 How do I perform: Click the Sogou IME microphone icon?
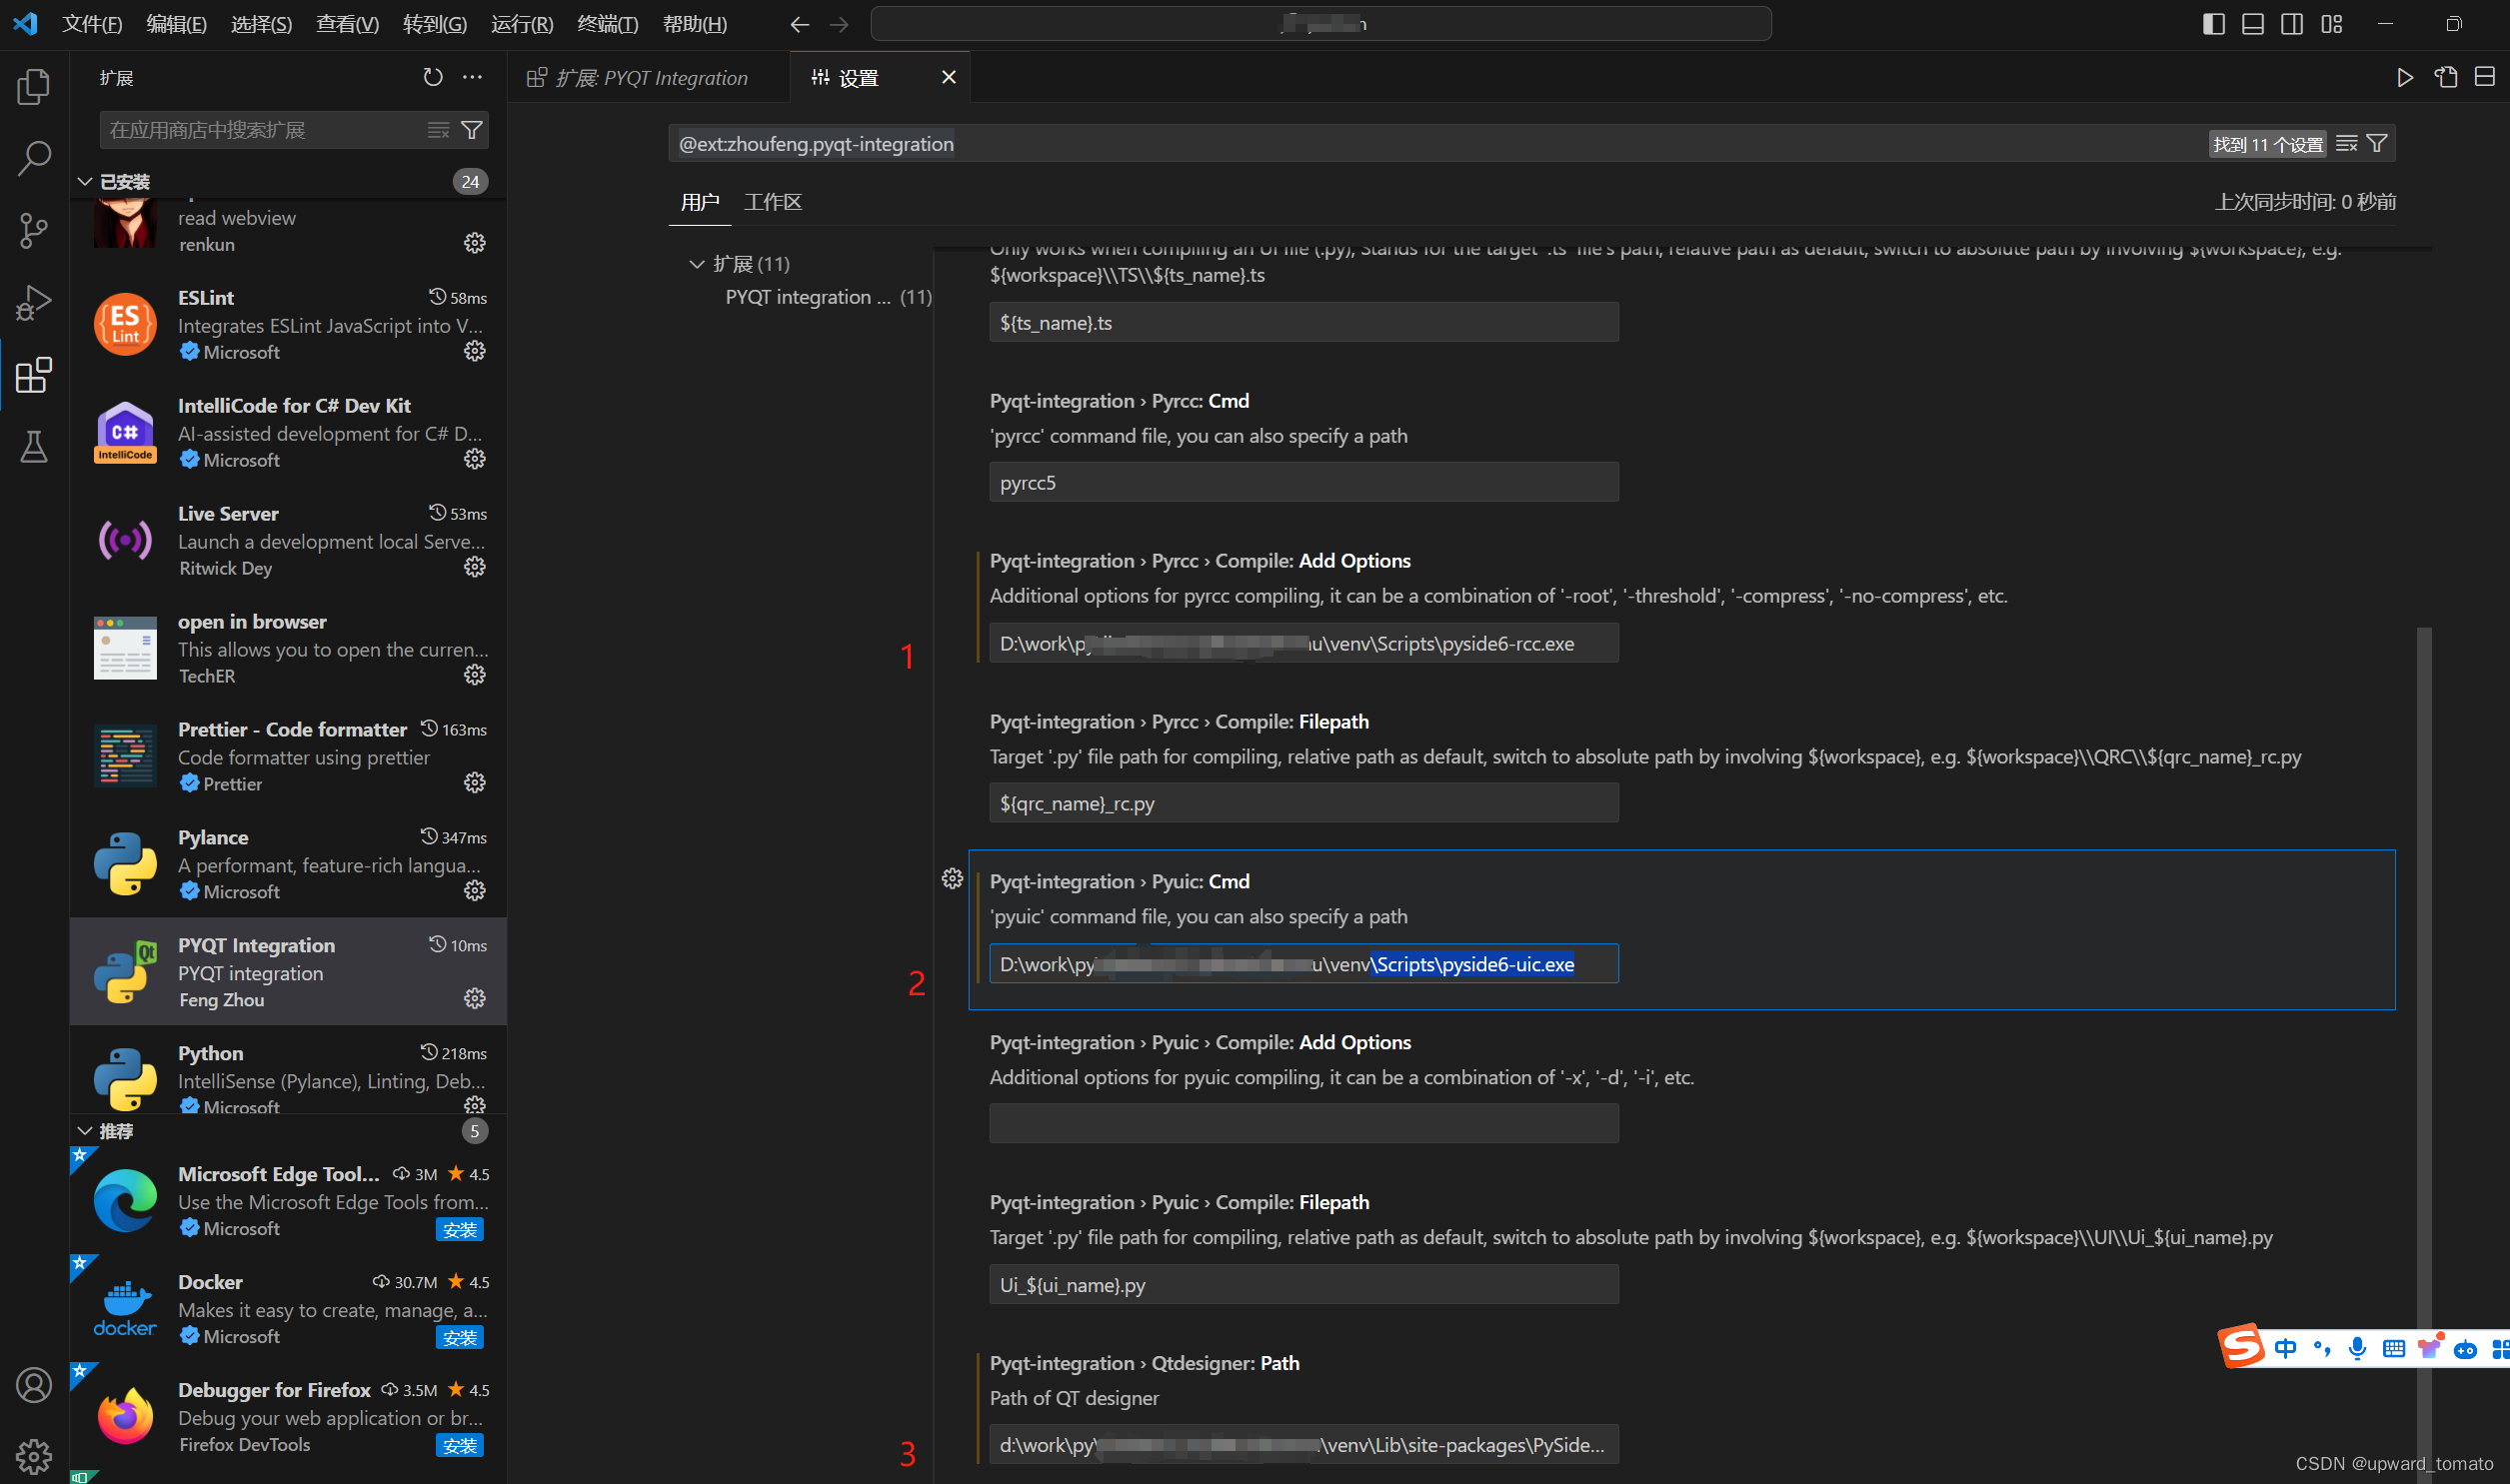pos(2357,1348)
